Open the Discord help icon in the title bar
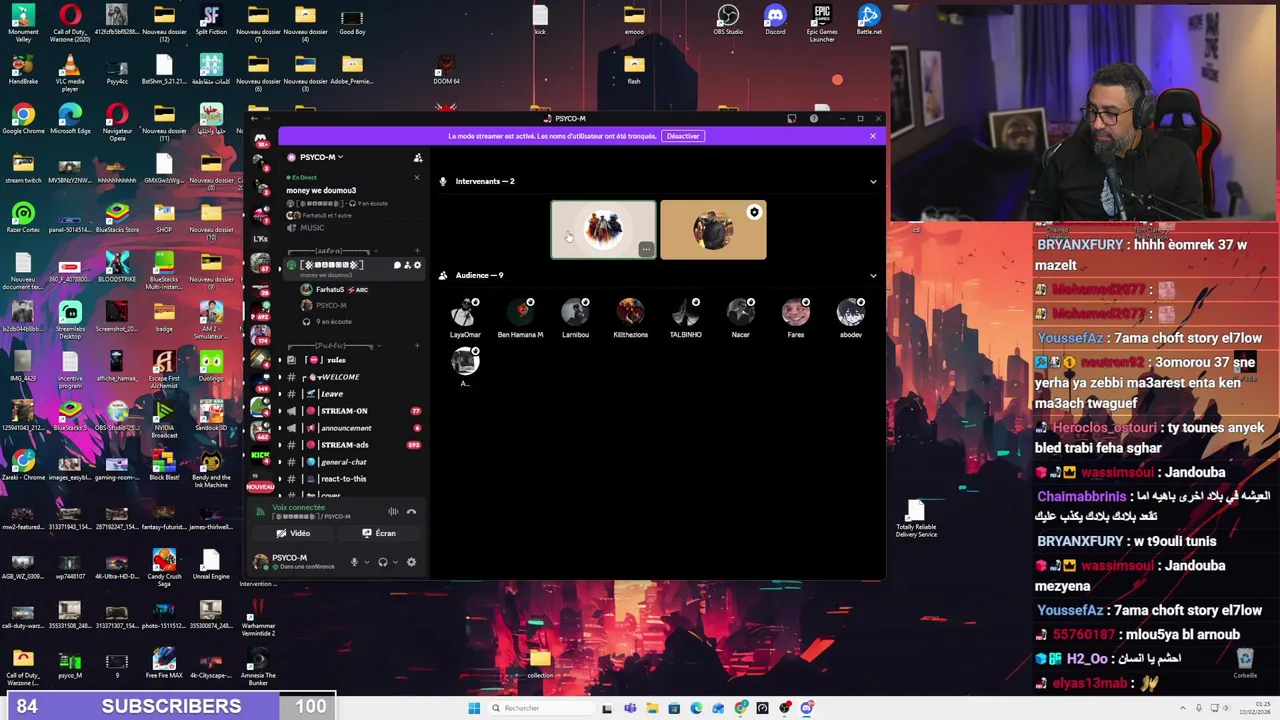This screenshot has height=720, width=1280. pos(814,119)
